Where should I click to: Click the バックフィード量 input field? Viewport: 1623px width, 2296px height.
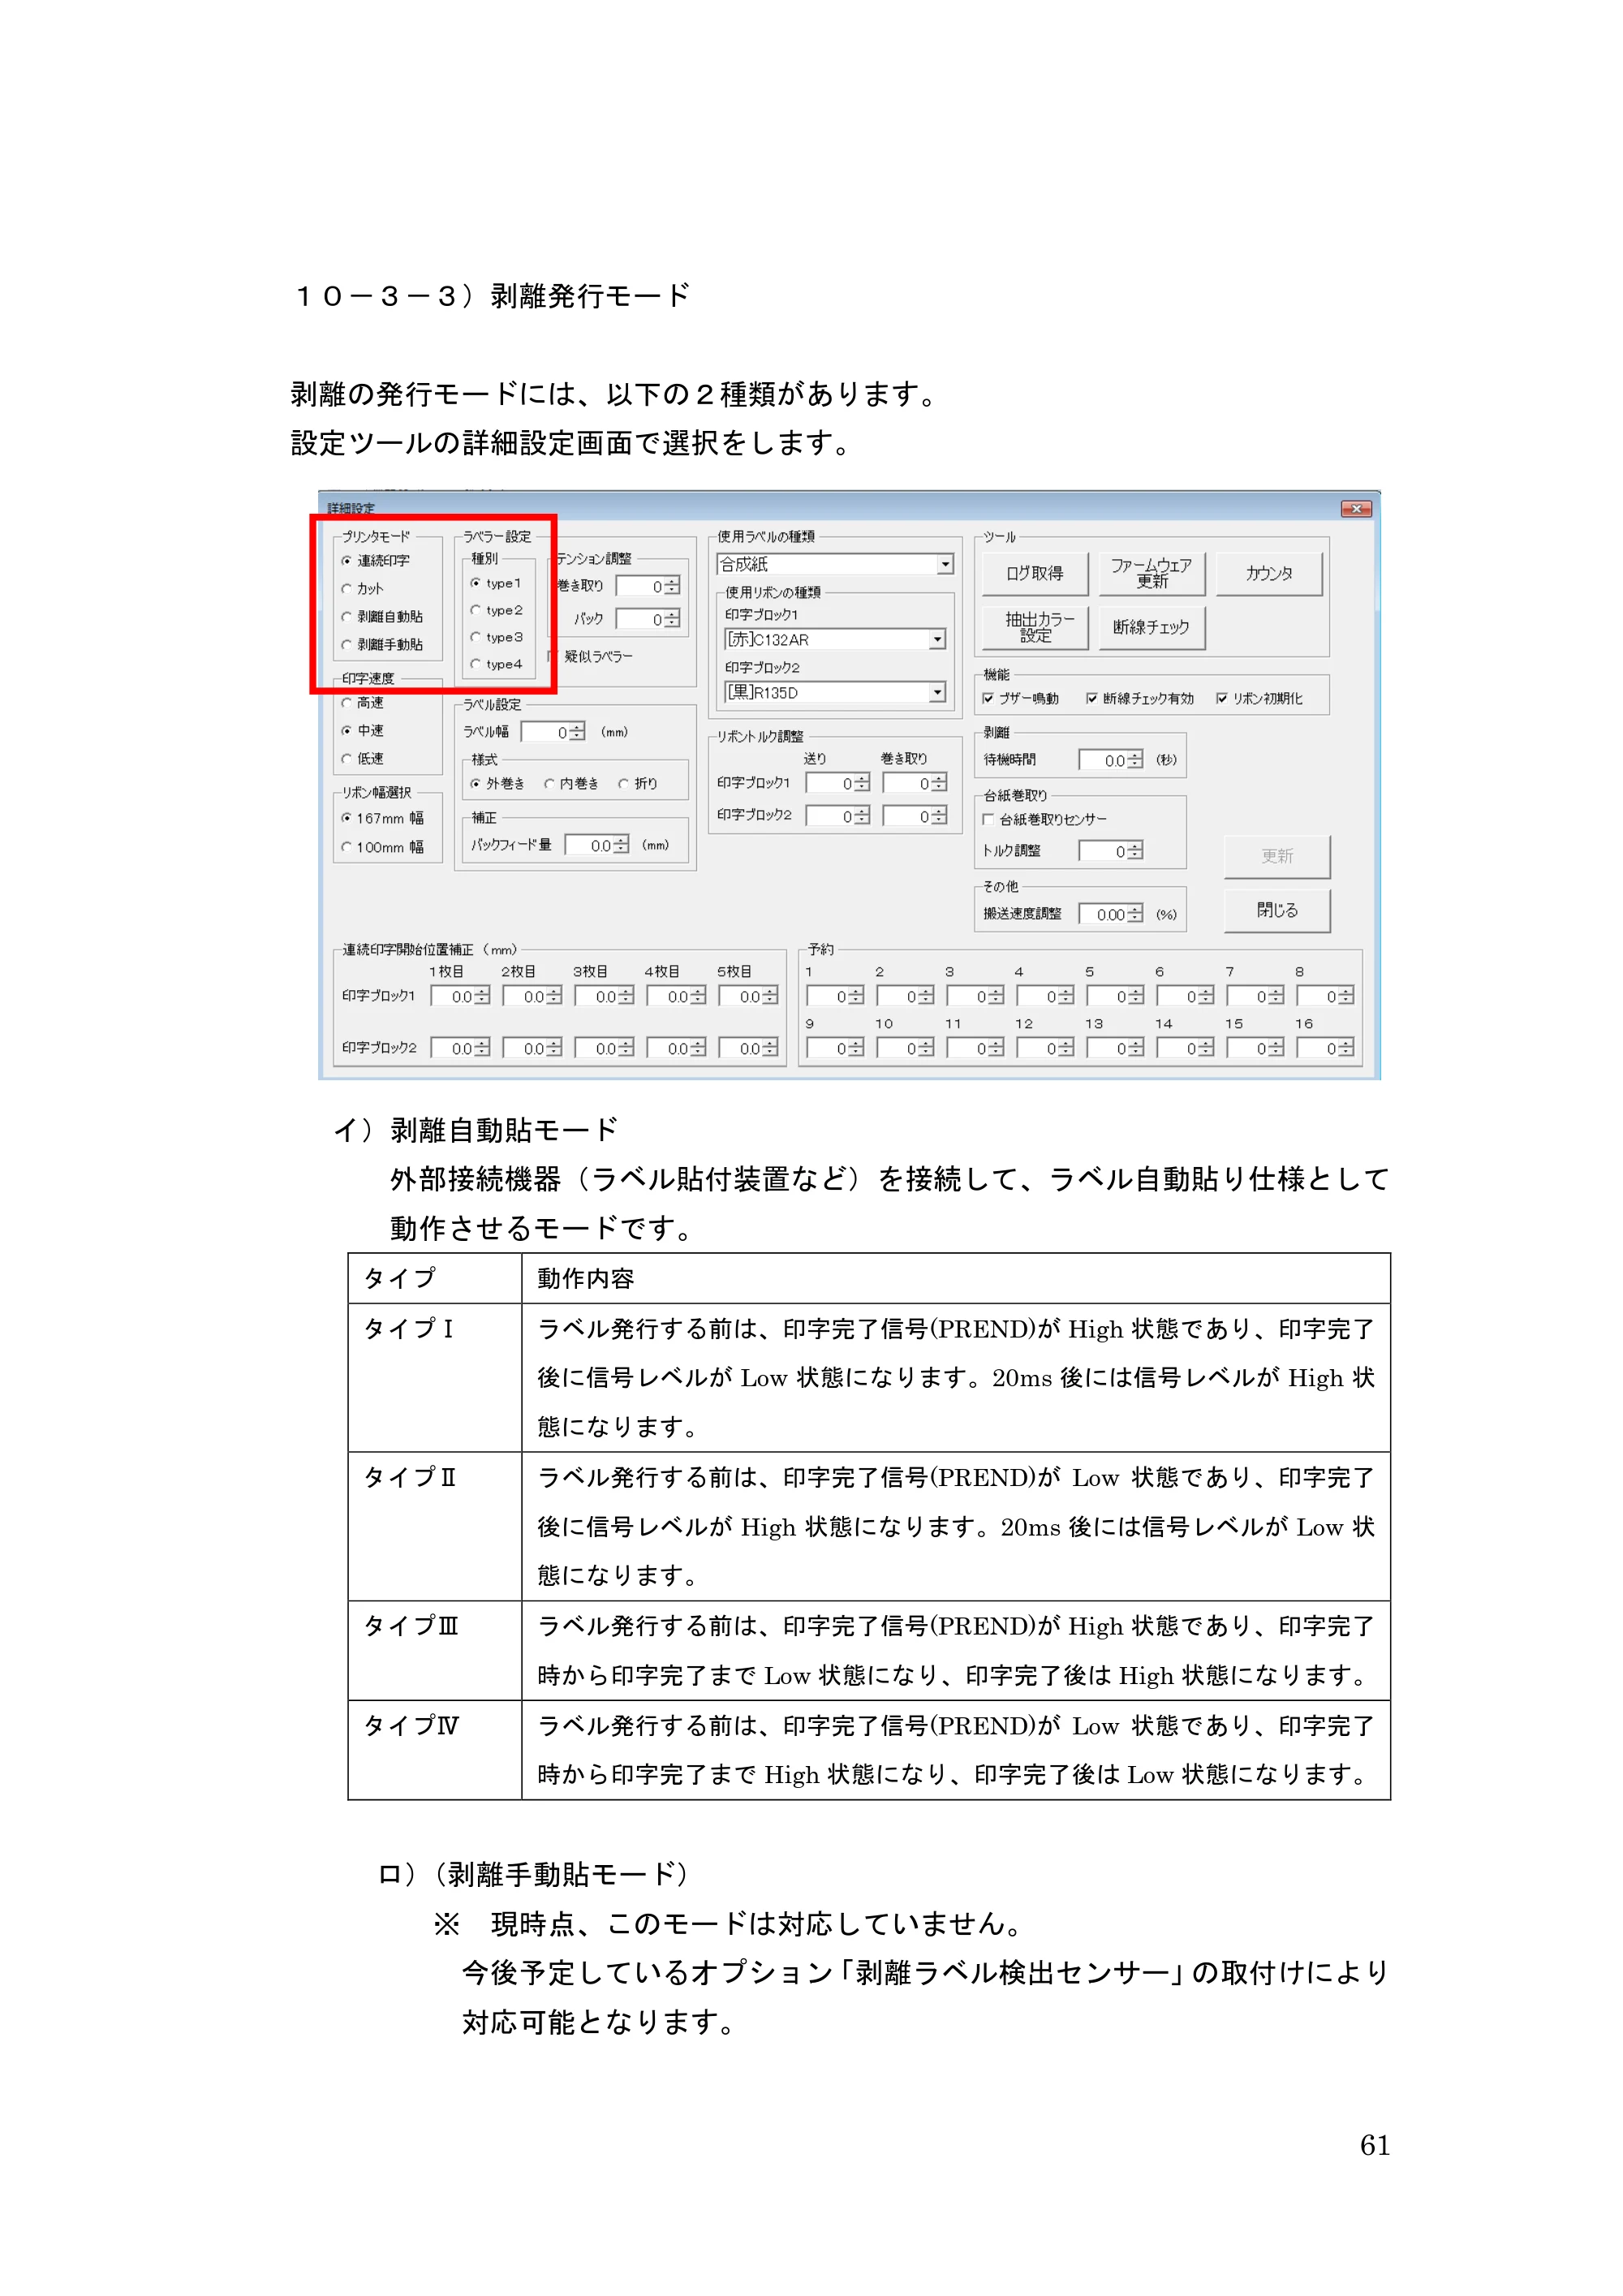[598, 846]
